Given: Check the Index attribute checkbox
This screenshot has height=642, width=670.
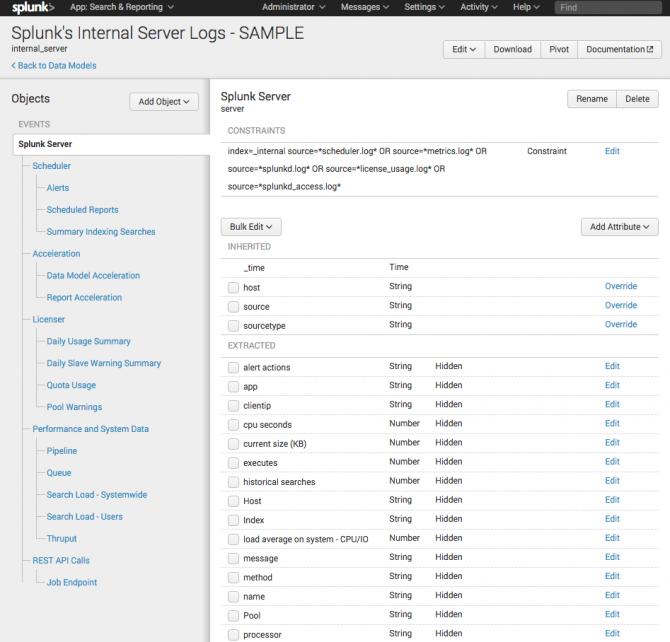Looking at the screenshot, I should click(x=233, y=520).
